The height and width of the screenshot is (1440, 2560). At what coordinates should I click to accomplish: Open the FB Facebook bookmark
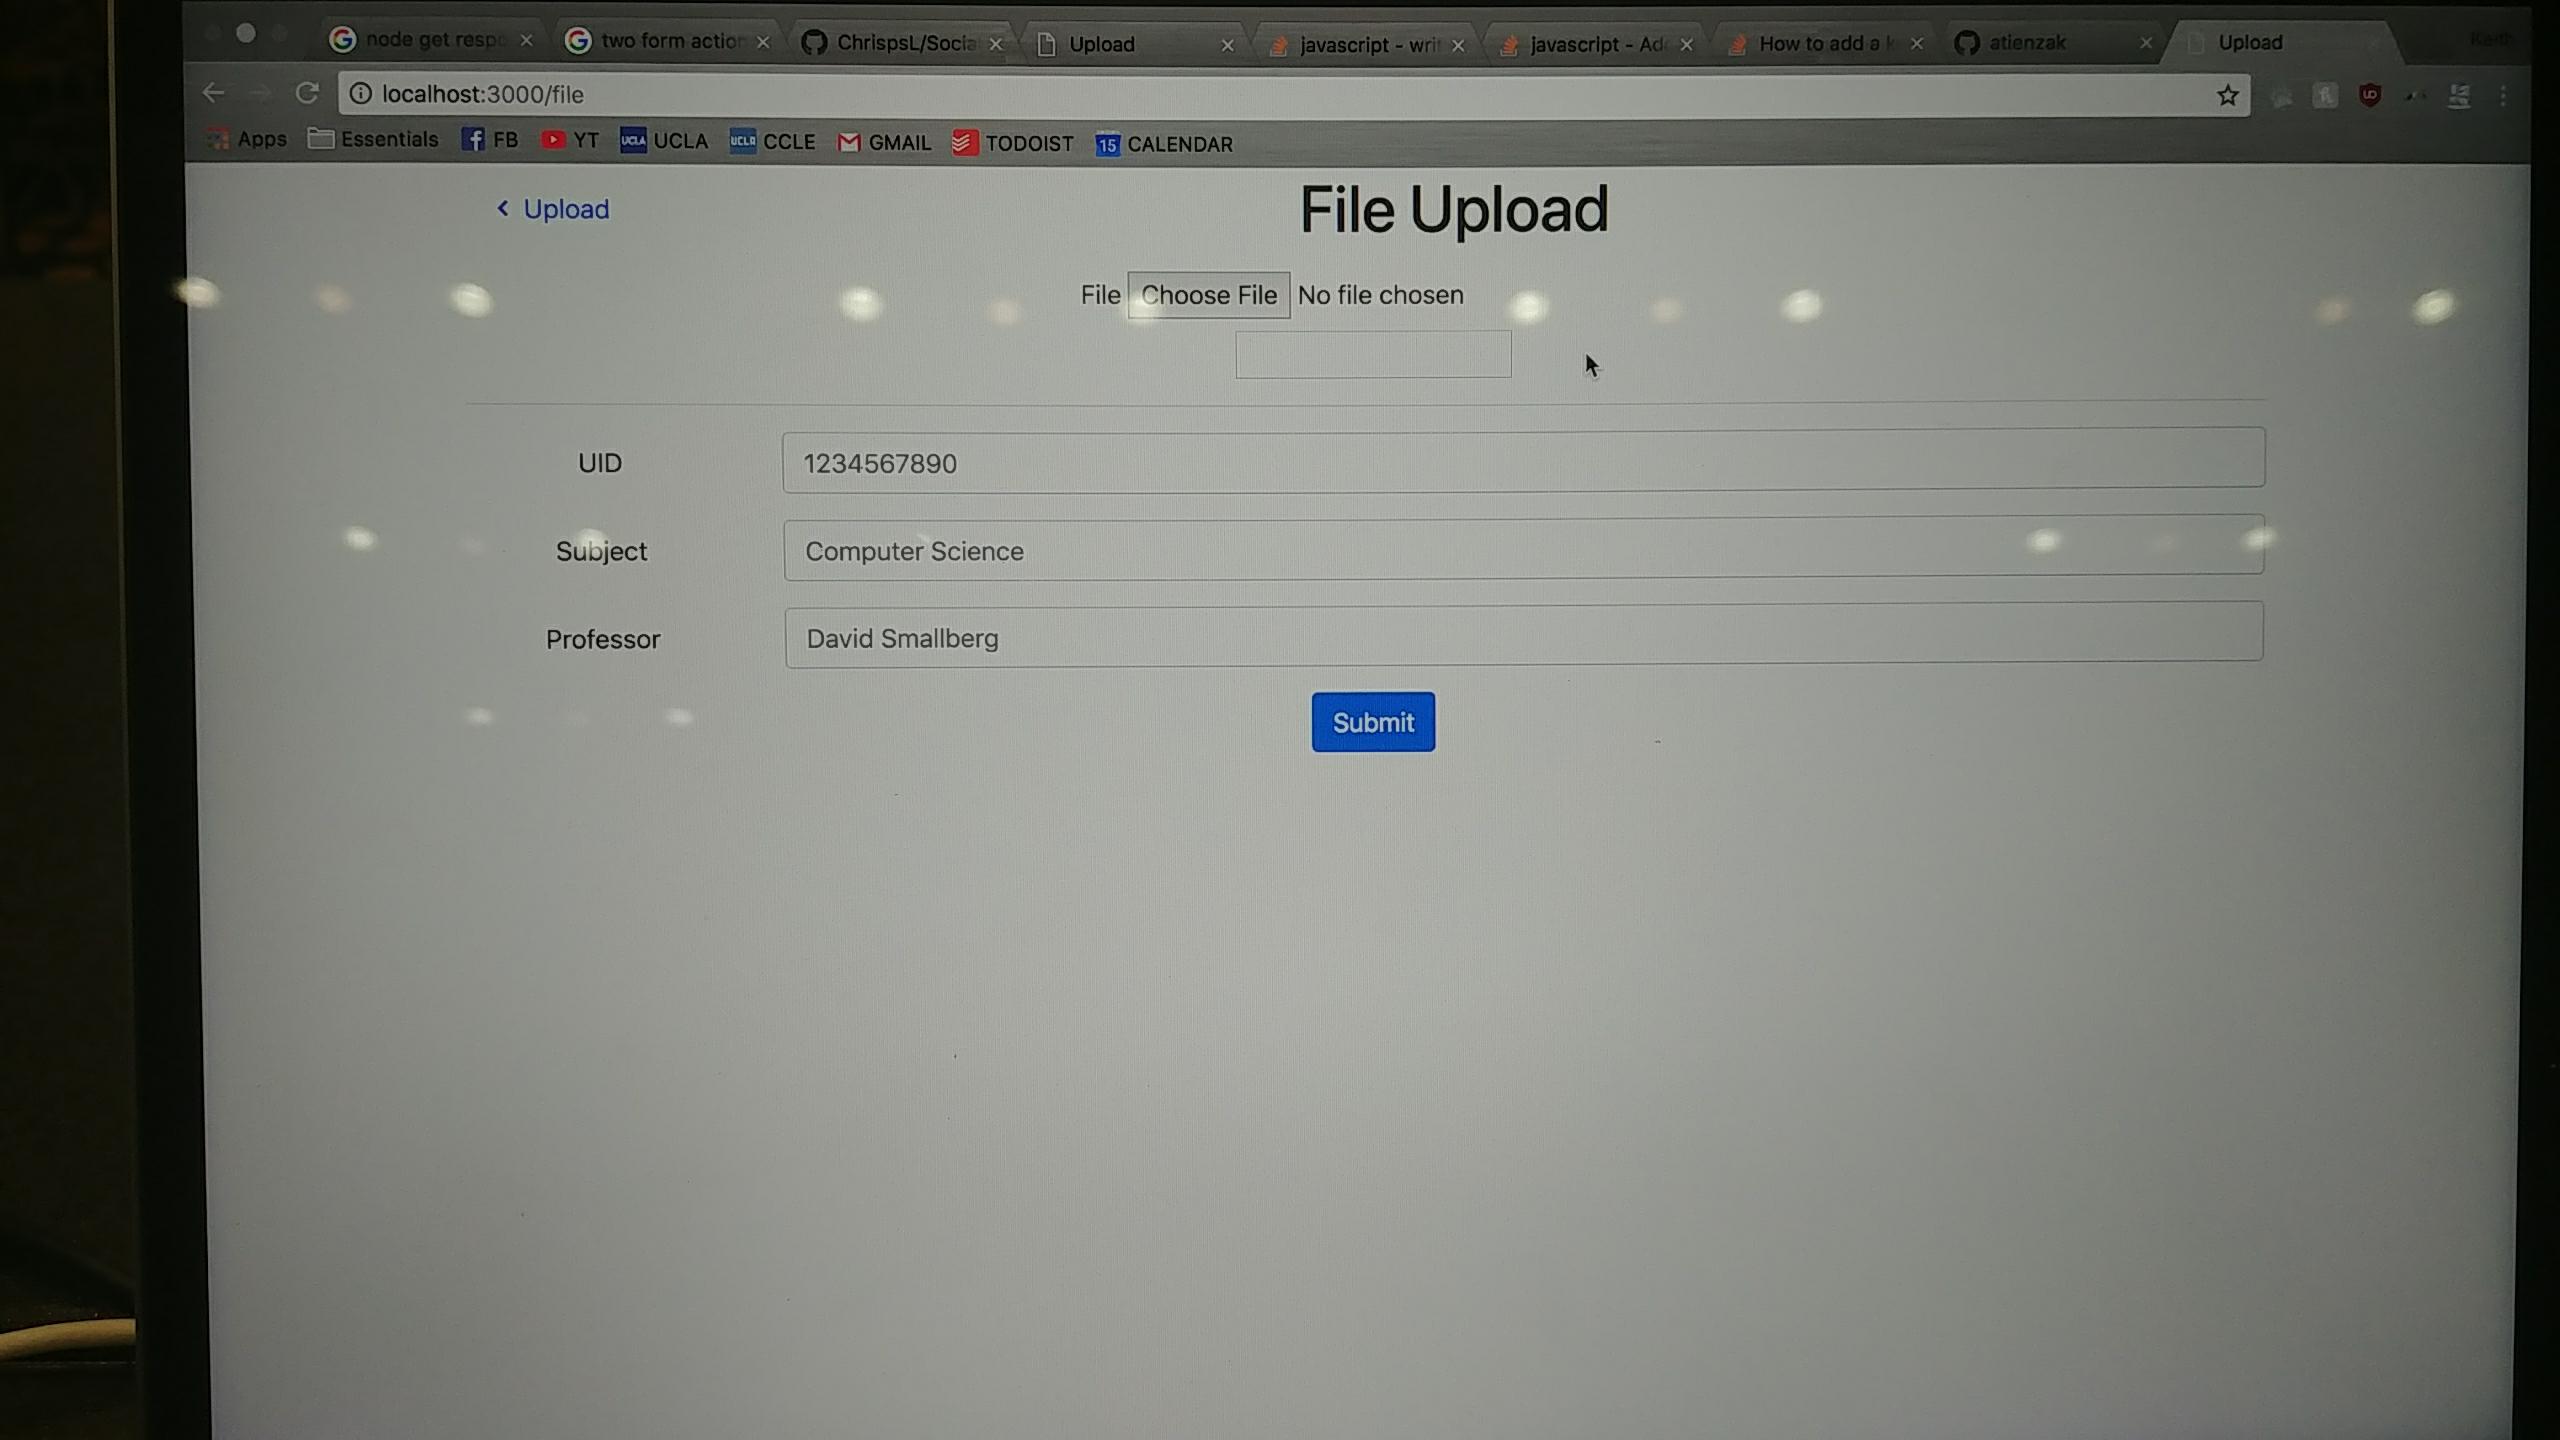click(x=490, y=140)
